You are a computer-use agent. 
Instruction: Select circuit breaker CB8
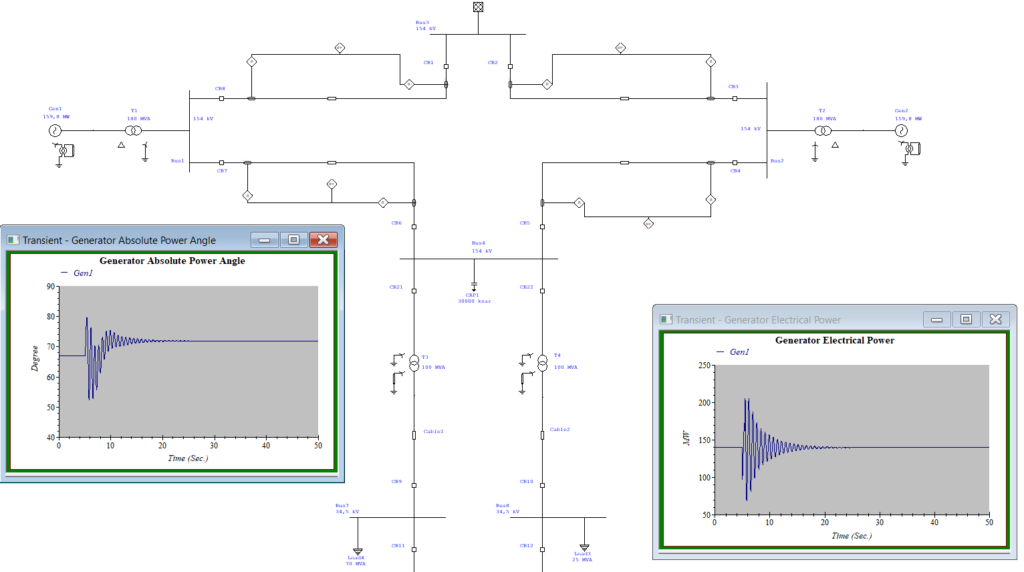point(221,99)
